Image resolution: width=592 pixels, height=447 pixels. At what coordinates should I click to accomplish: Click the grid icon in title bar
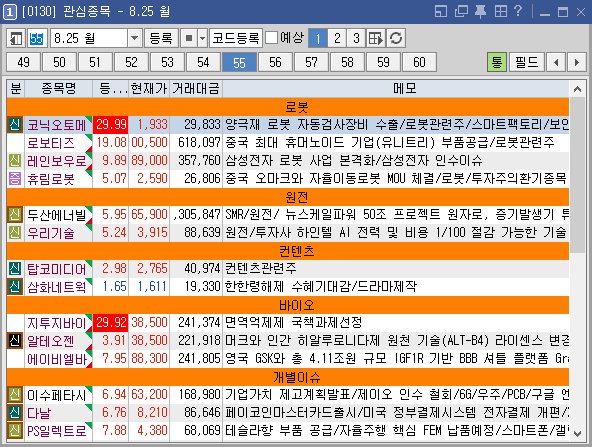click(x=501, y=11)
